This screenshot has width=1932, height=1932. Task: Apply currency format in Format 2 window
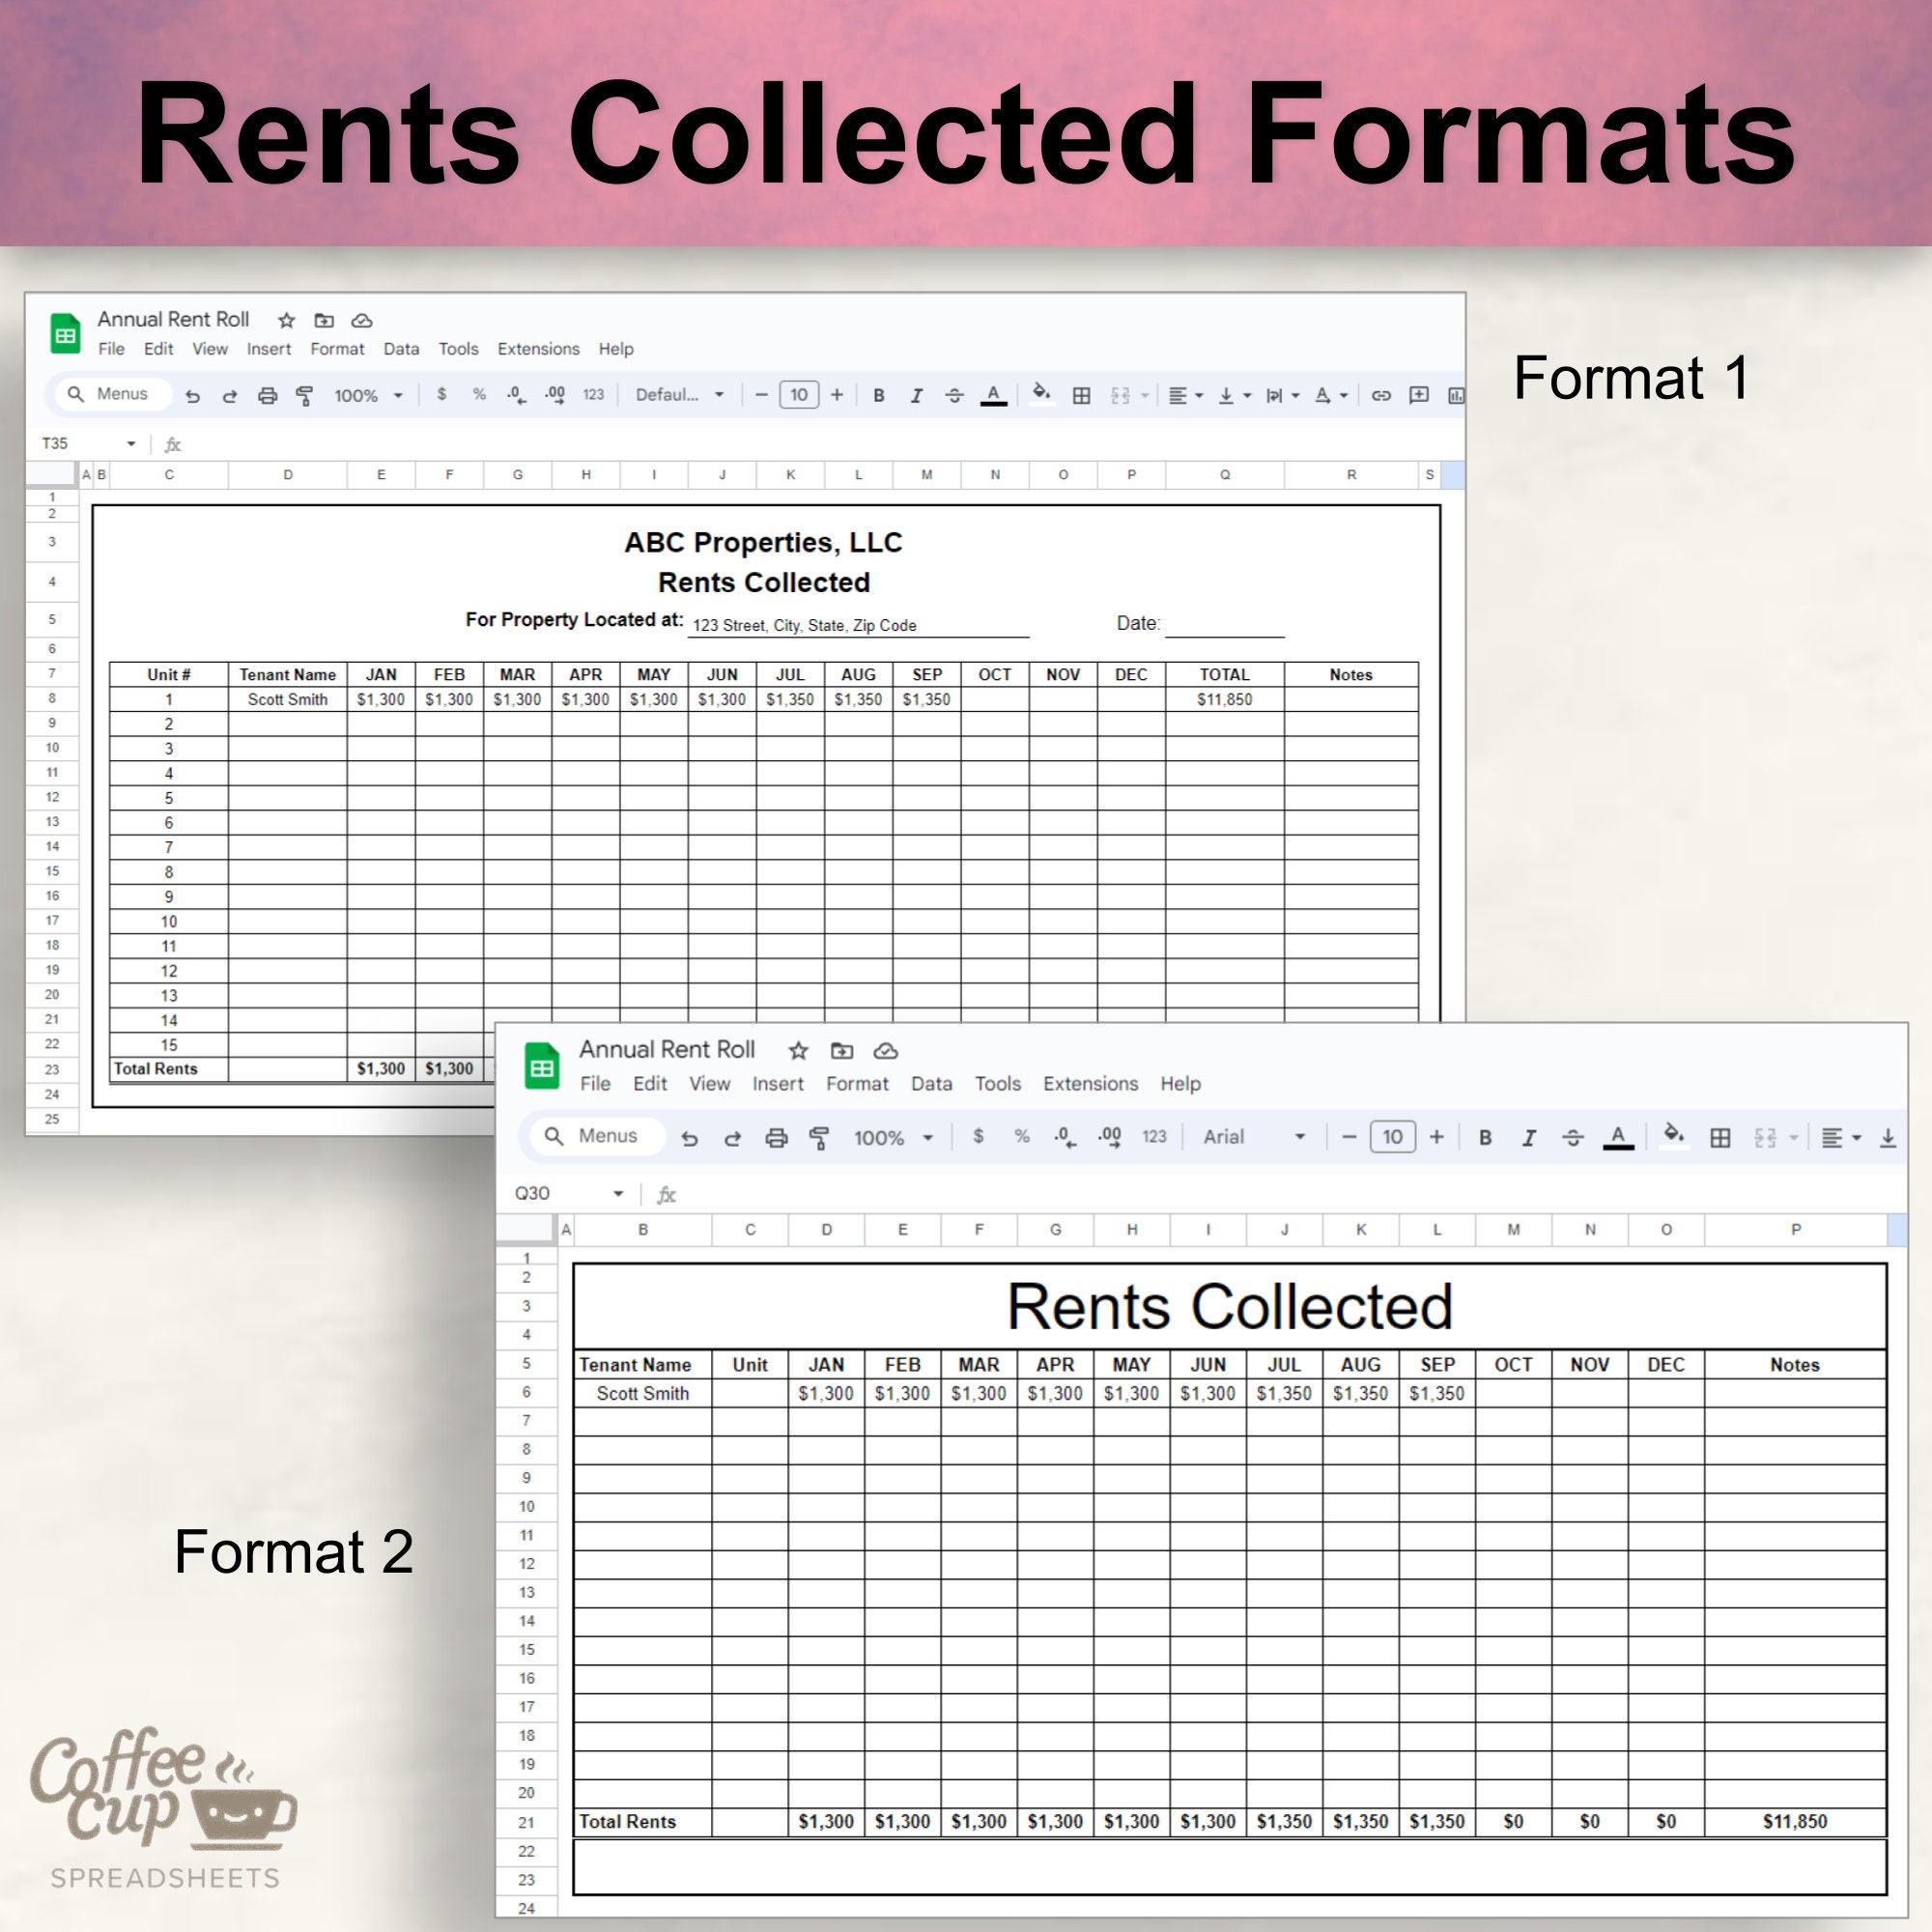pos(978,1136)
